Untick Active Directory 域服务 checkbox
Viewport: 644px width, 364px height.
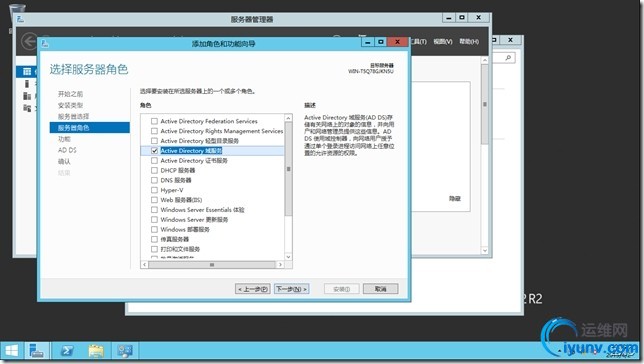(154, 151)
